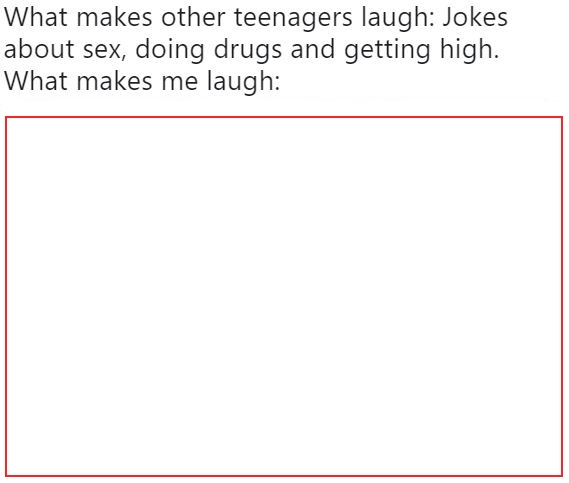Image resolution: width=569 pixels, height=483 pixels.
Task: Click inside the empty red-bordered box
Action: (x=284, y=296)
